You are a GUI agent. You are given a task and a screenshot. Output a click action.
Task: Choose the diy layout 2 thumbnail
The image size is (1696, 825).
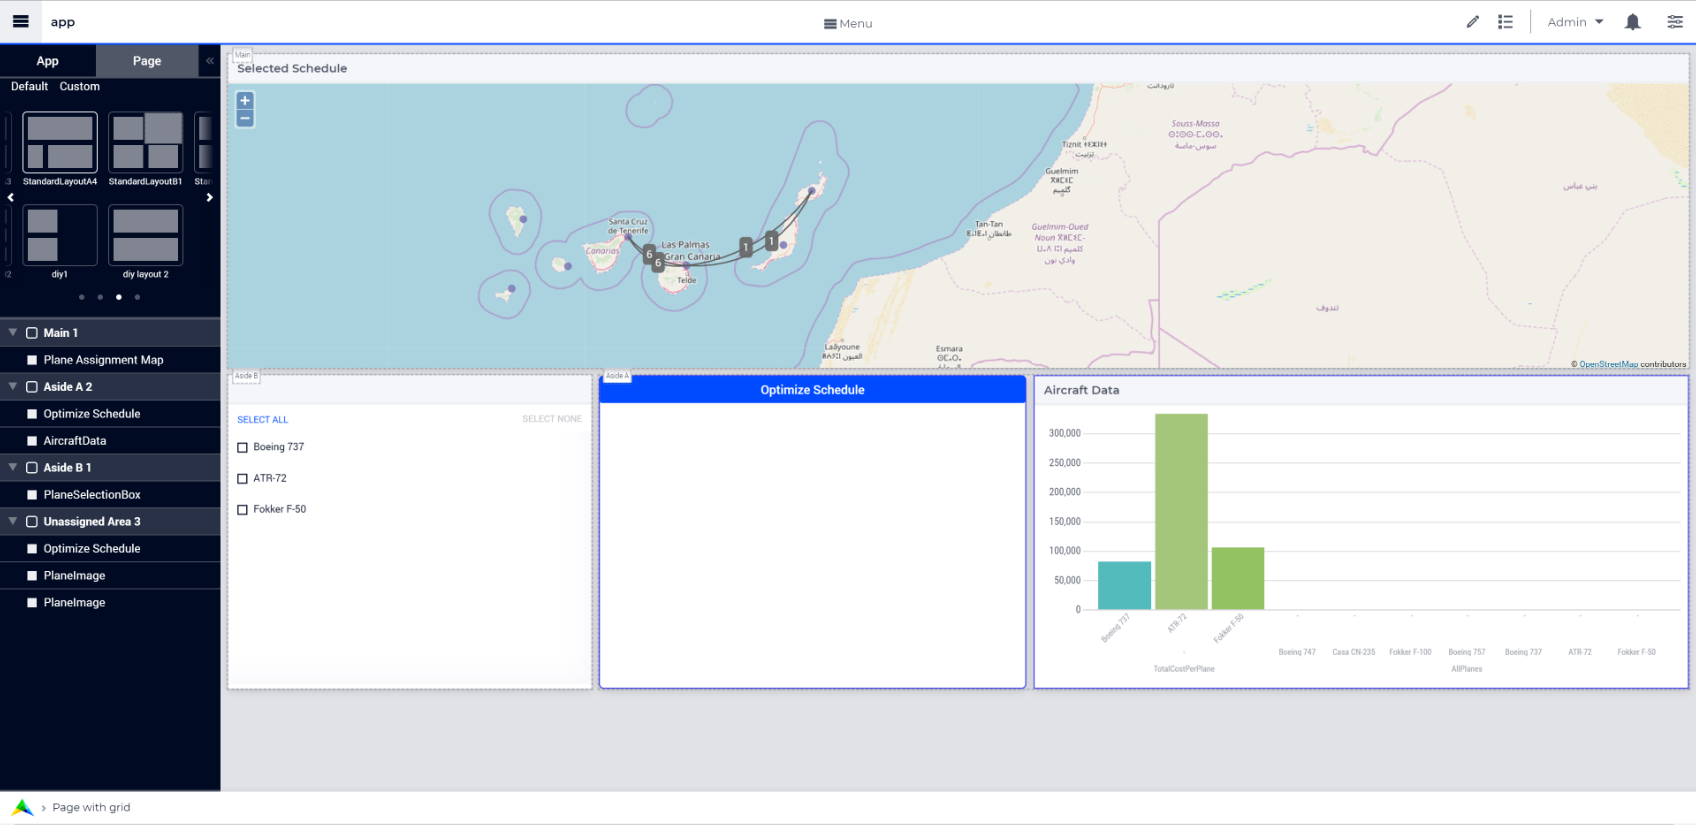[146, 235]
